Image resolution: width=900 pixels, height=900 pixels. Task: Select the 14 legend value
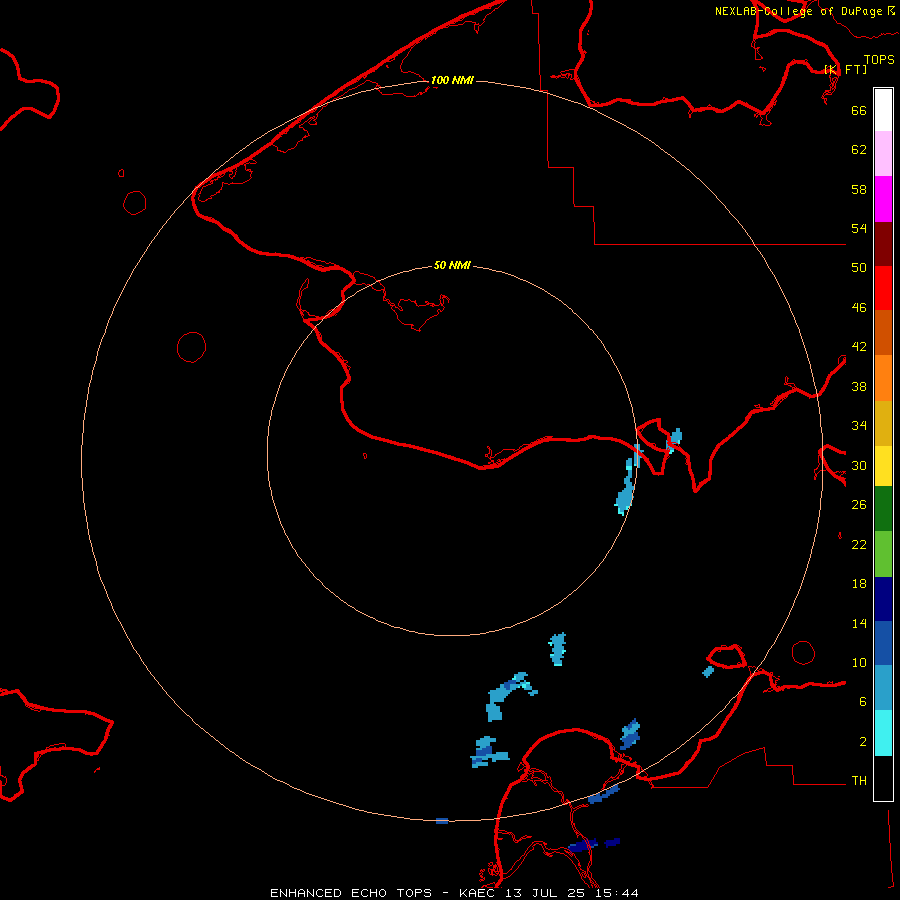859,623
